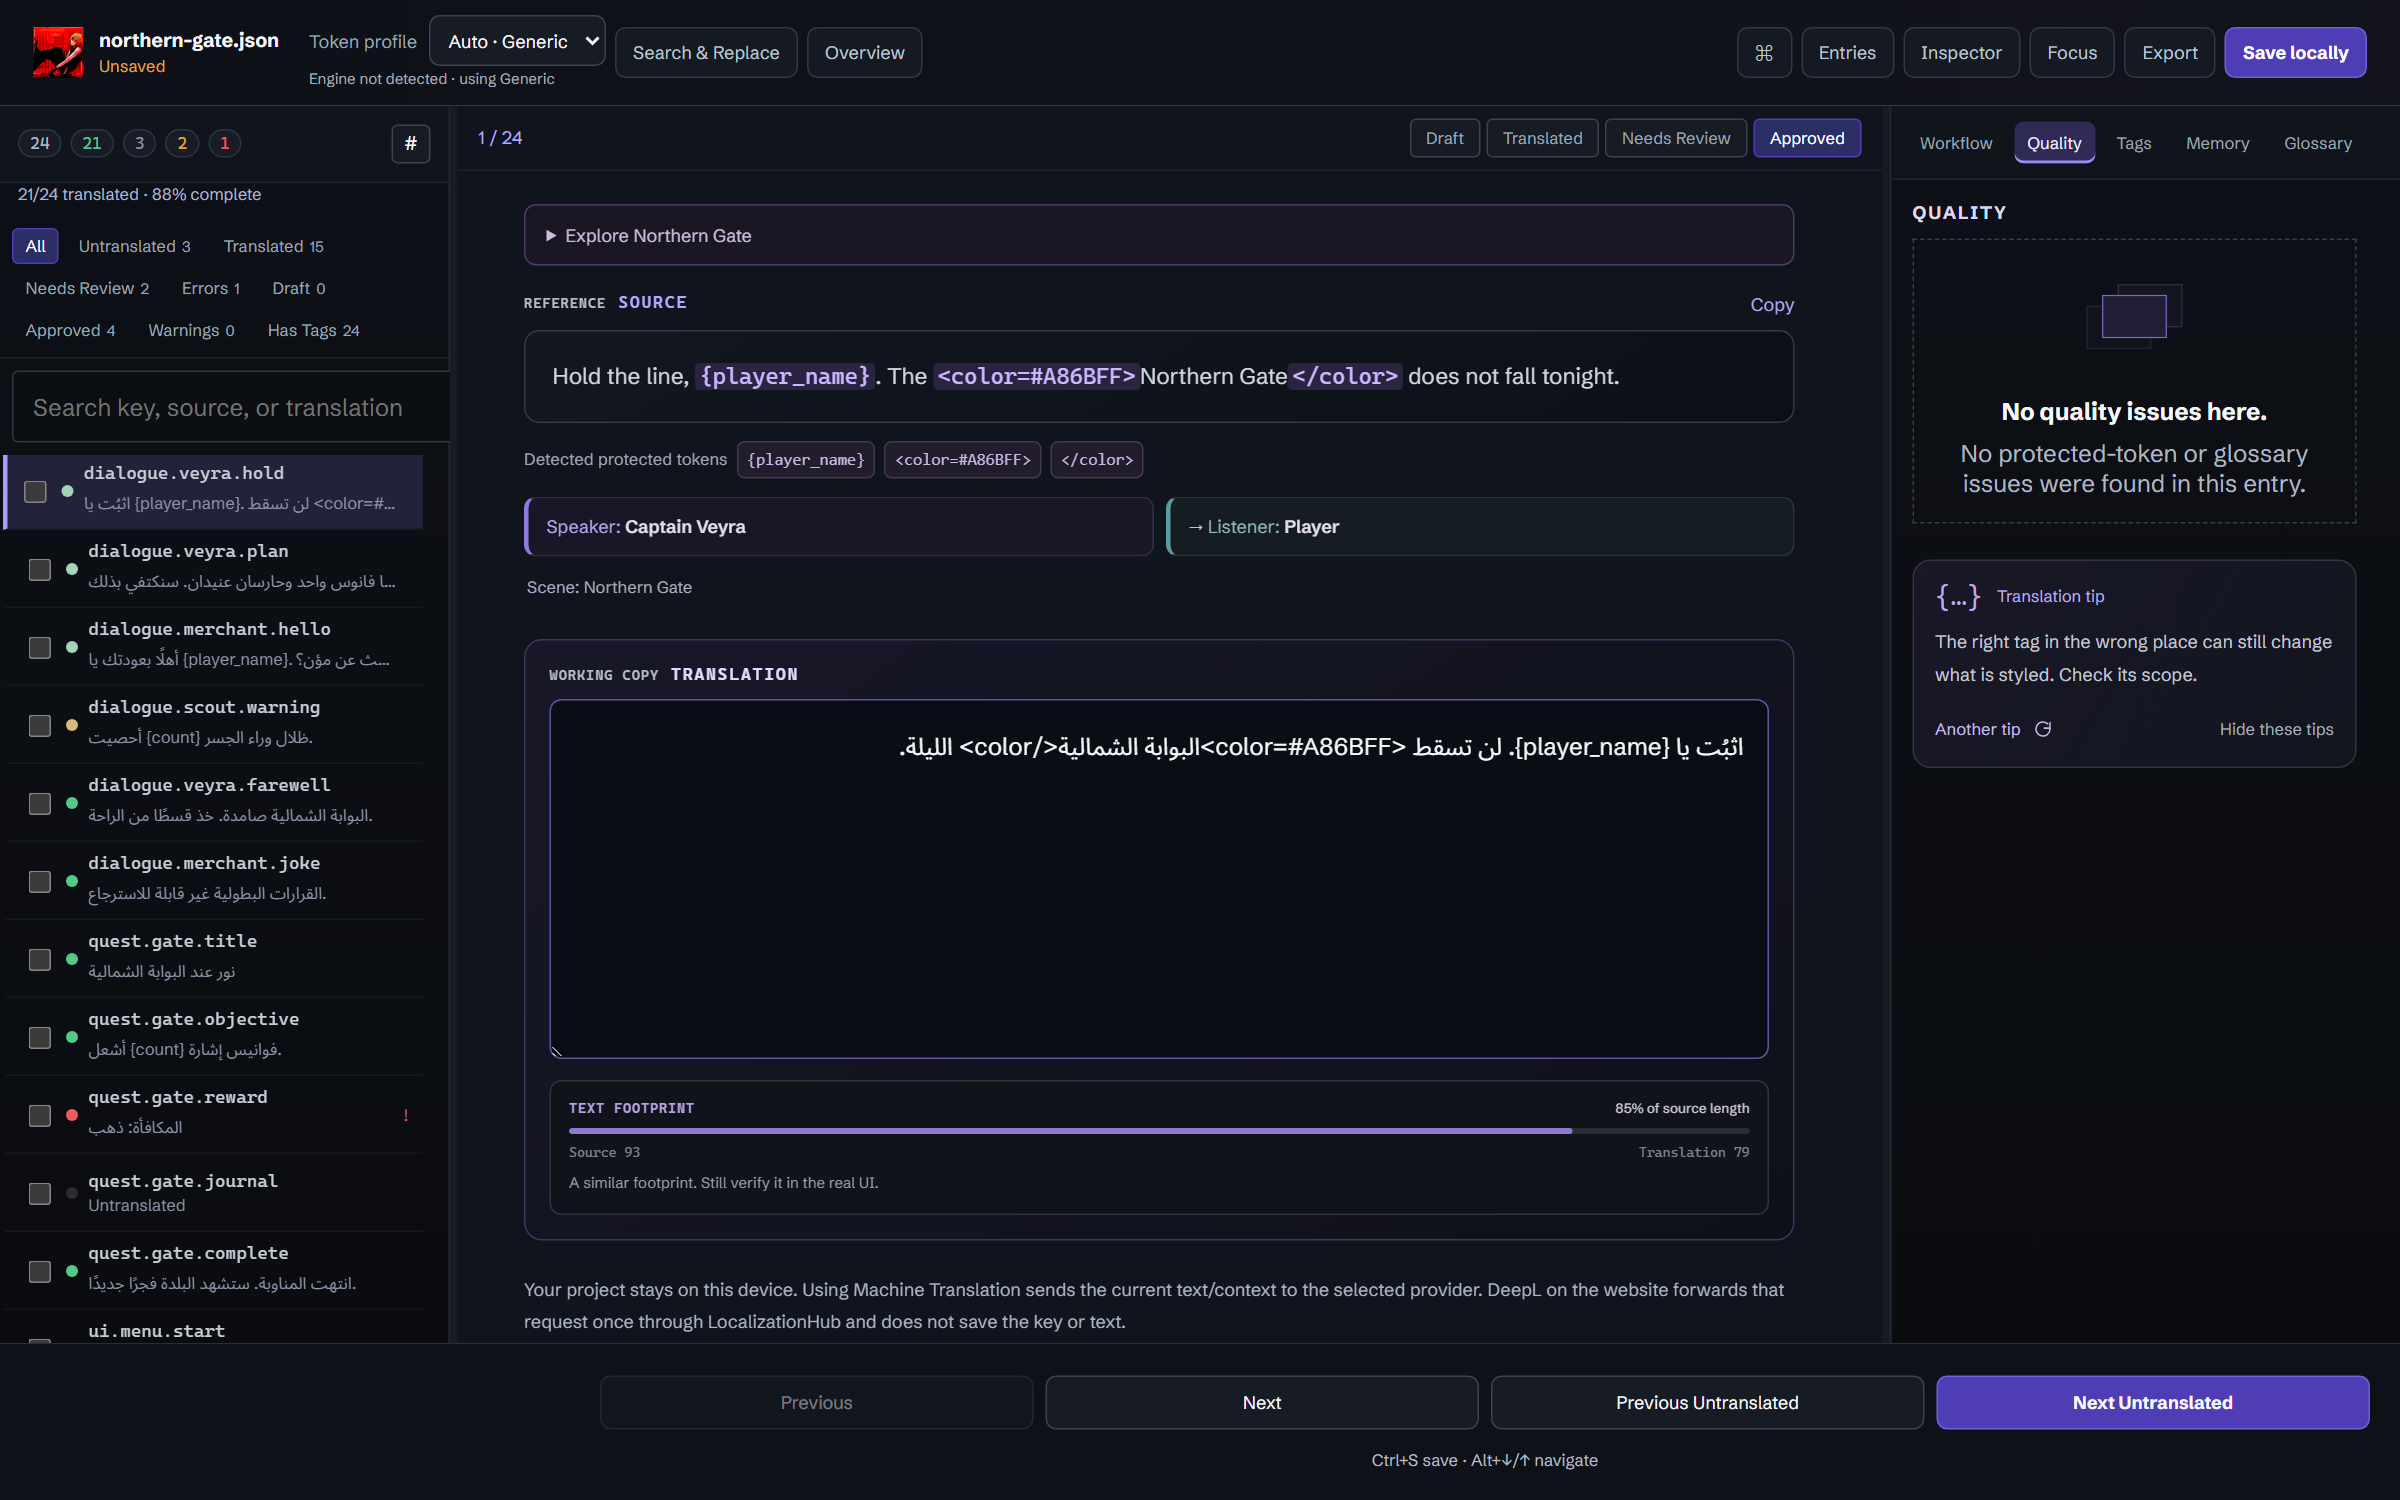2400x1500 pixels.
Task: Toggle the hash key view icon
Action: click(410, 143)
